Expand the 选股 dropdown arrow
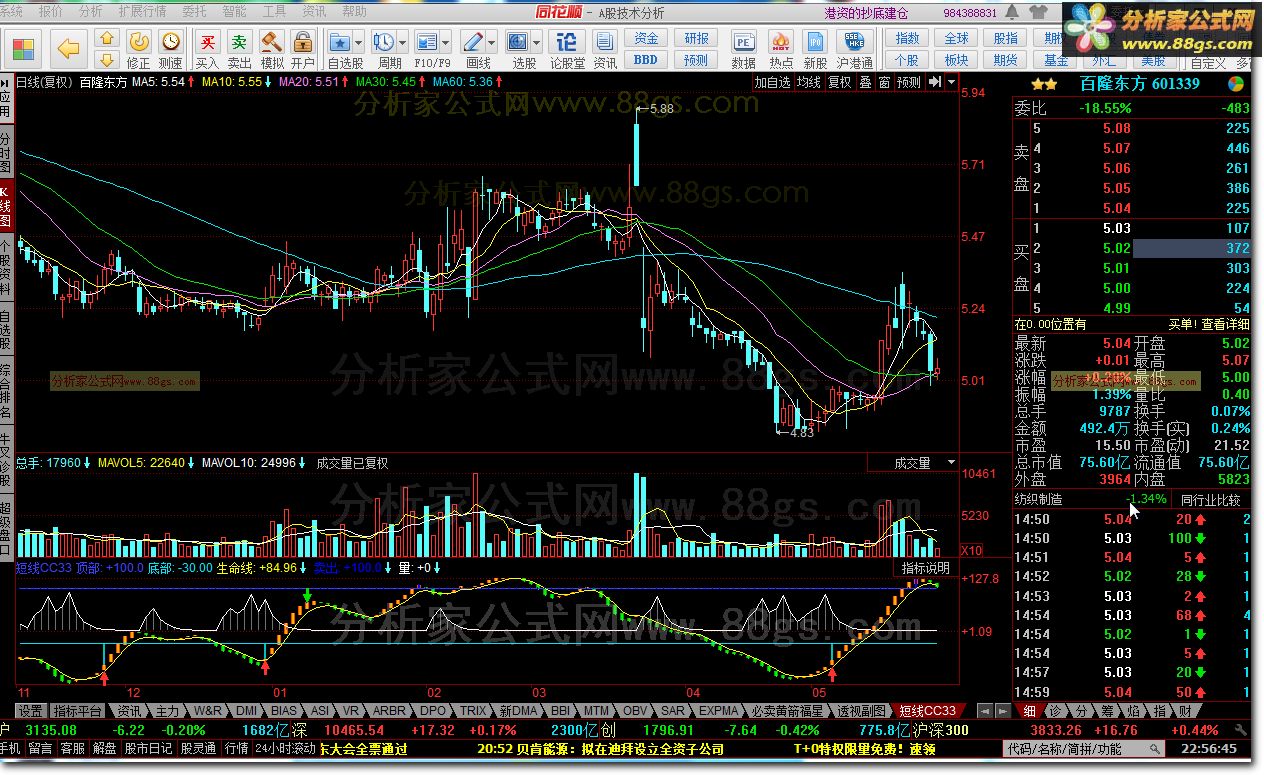The width and height of the screenshot is (1264, 775). (536, 43)
